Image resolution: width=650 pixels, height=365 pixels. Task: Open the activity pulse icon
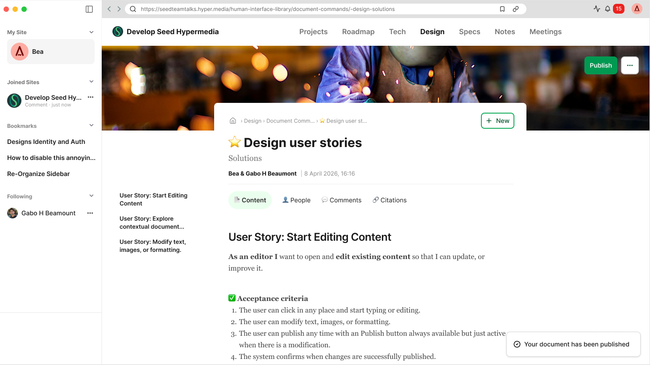point(597,9)
